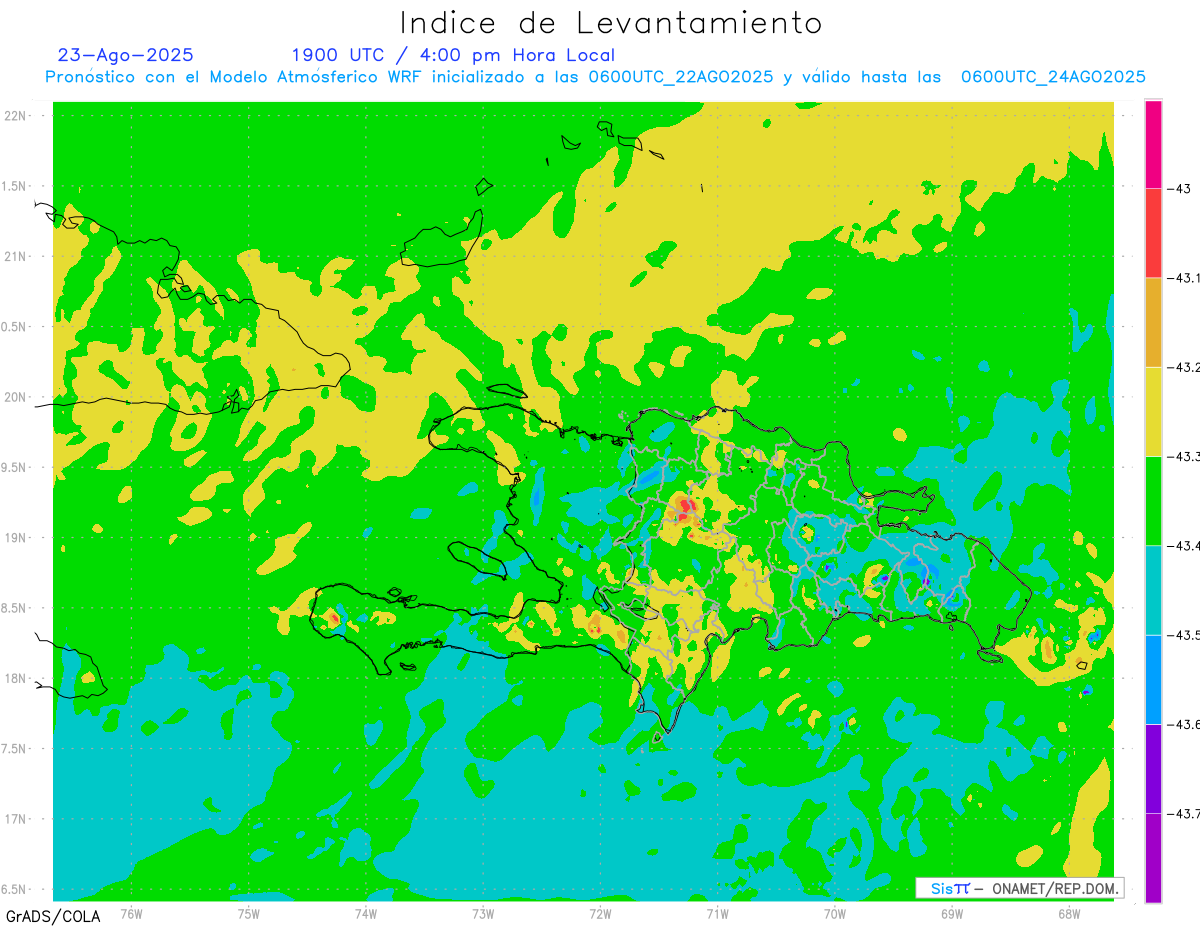This screenshot has width=1200, height=927.
Task: Click the "-43.3" color scale label
Action: click(1183, 456)
